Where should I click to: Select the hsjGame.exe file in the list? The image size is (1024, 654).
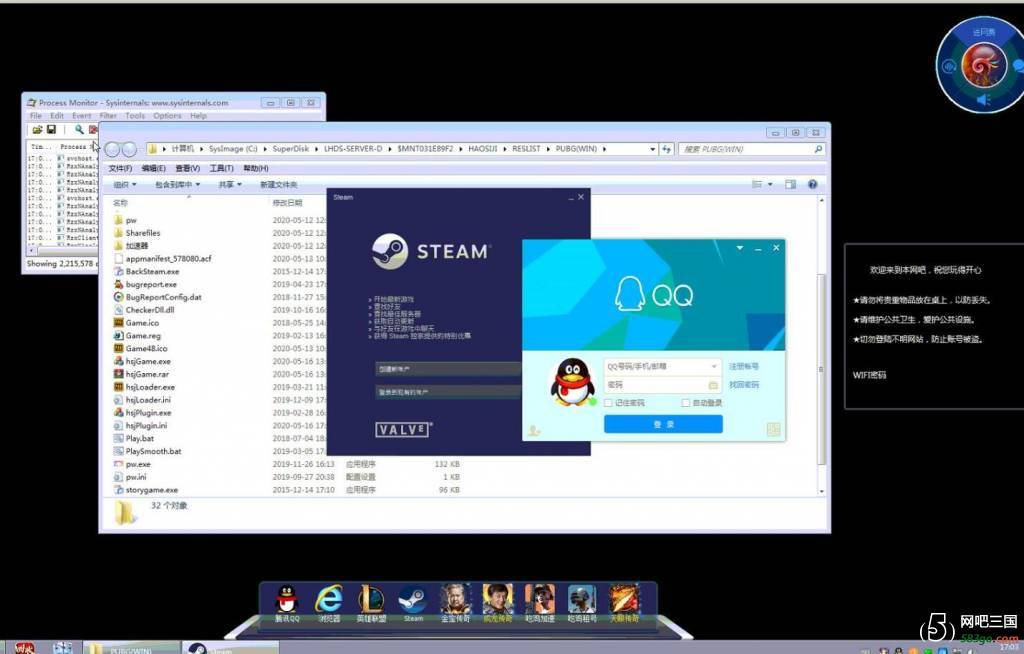coord(148,362)
